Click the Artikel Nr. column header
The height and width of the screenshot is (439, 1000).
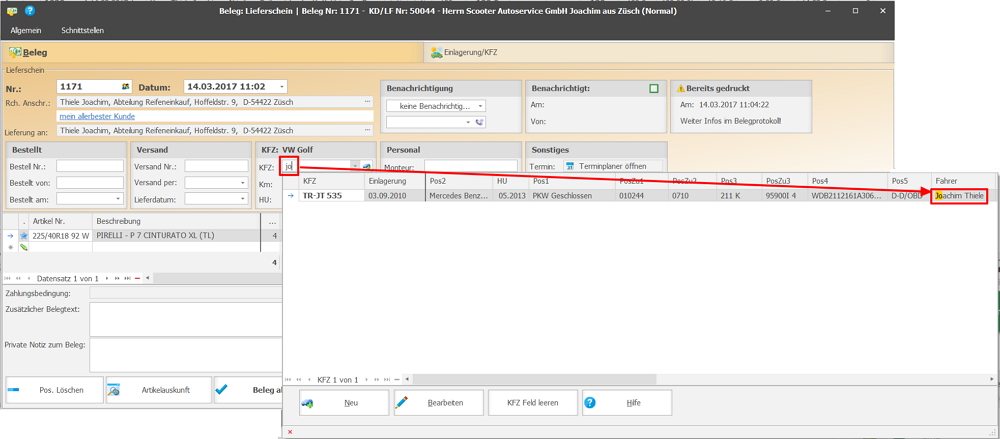click(x=61, y=221)
